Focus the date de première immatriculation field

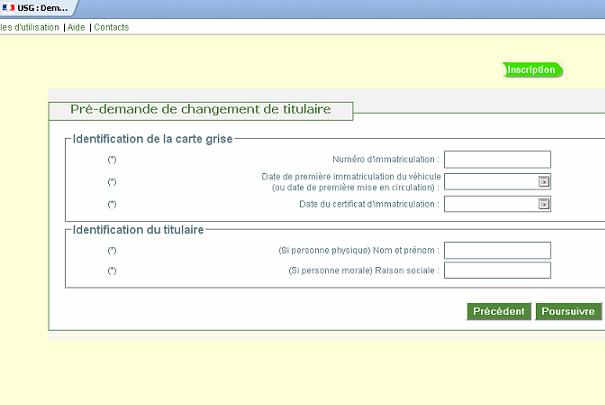(490, 182)
